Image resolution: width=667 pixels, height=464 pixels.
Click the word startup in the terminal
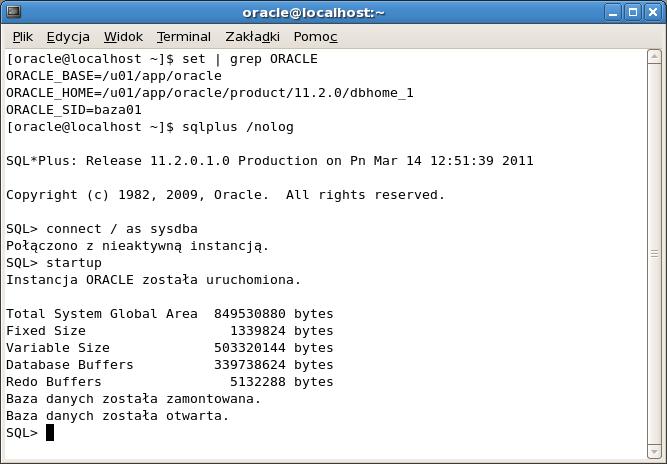click(x=74, y=263)
